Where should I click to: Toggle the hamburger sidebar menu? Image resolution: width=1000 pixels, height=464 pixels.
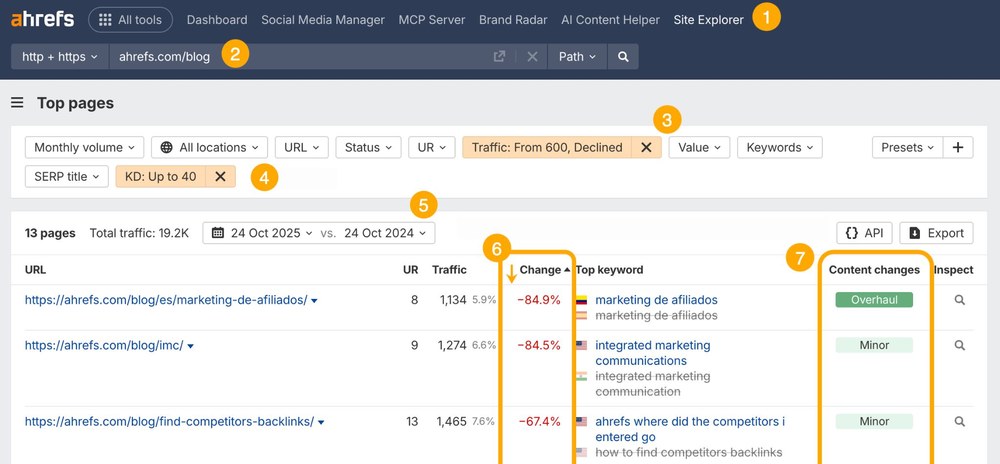coord(17,103)
